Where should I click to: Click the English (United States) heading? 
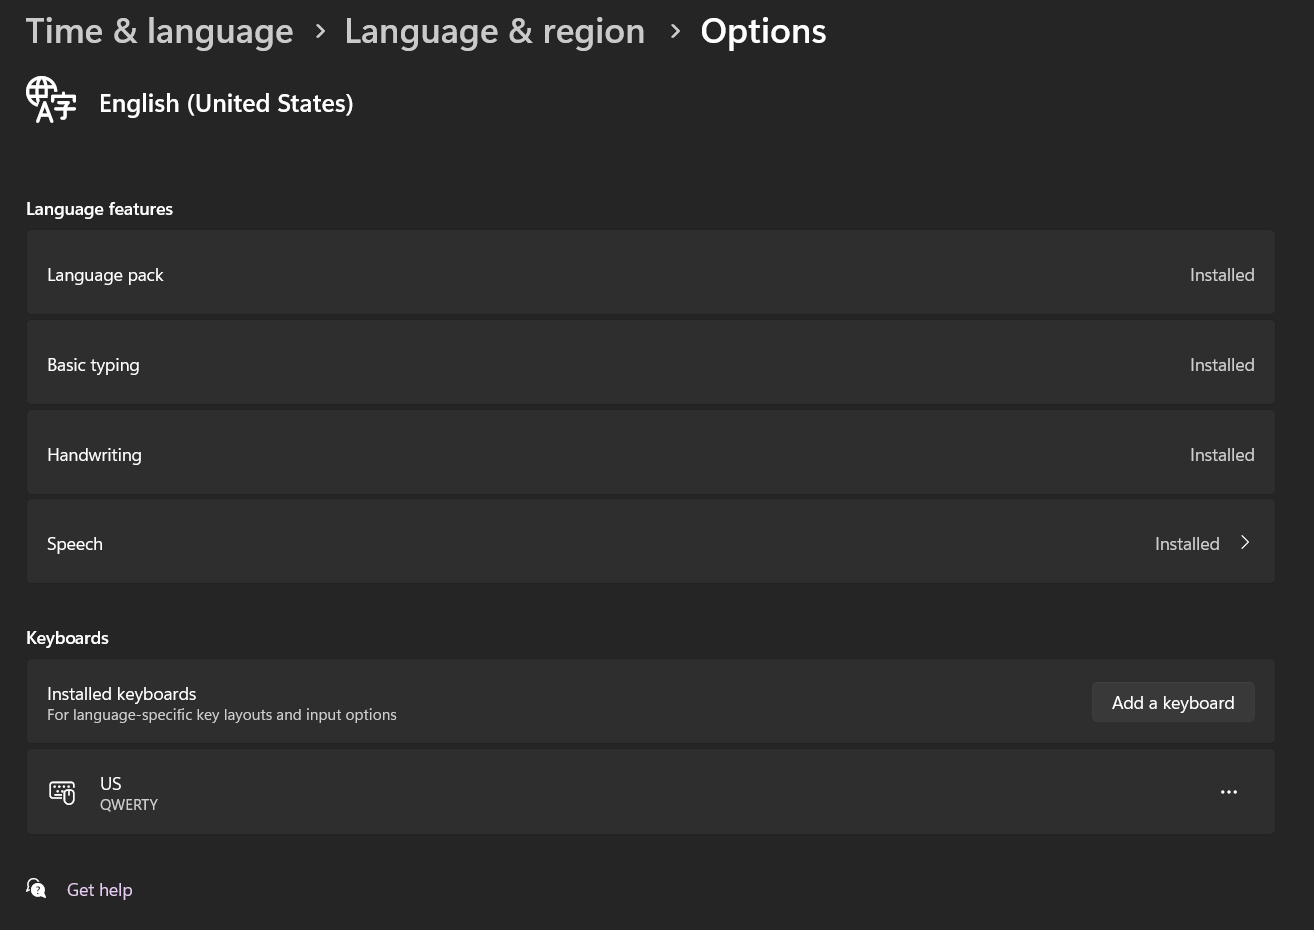pyautogui.click(x=226, y=103)
